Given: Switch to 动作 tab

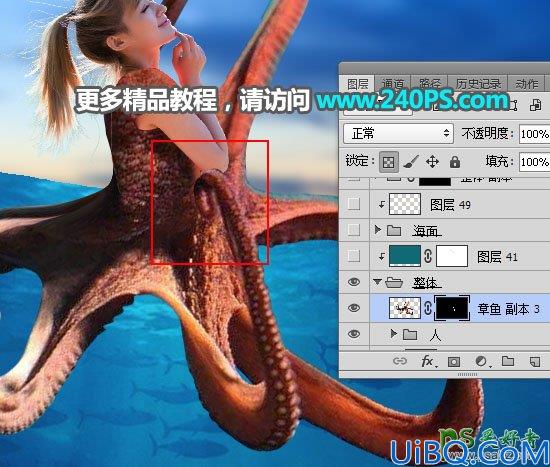Looking at the screenshot, I should 526,84.
